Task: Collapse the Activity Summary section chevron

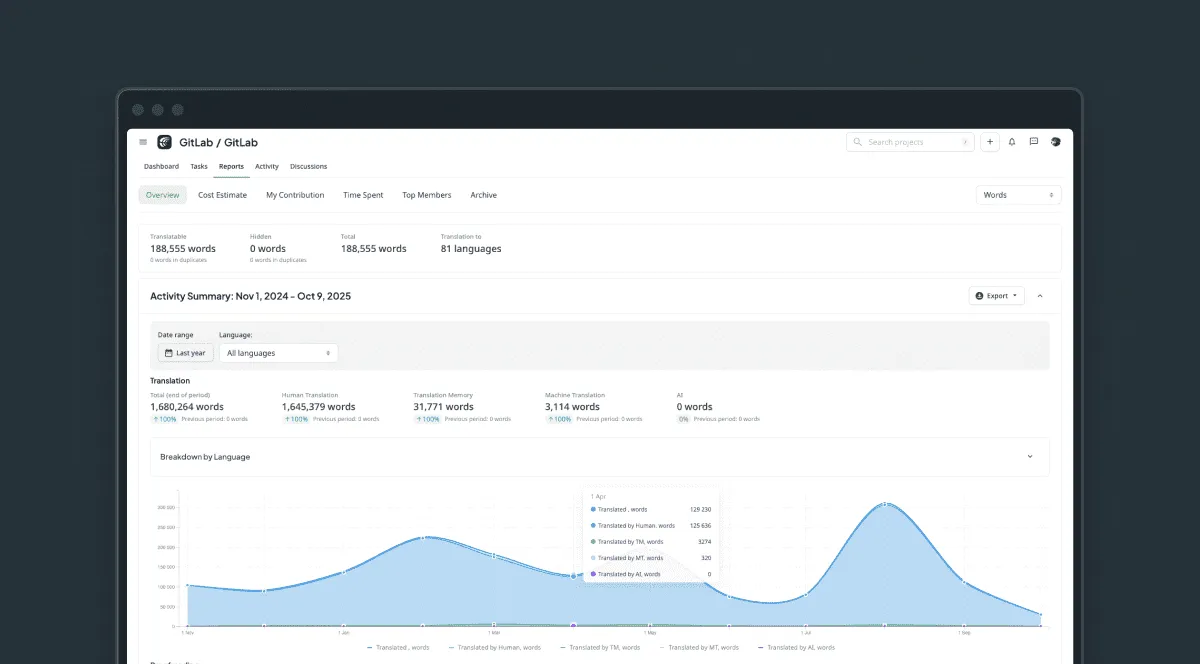Action: click(x=1040, y=296)
